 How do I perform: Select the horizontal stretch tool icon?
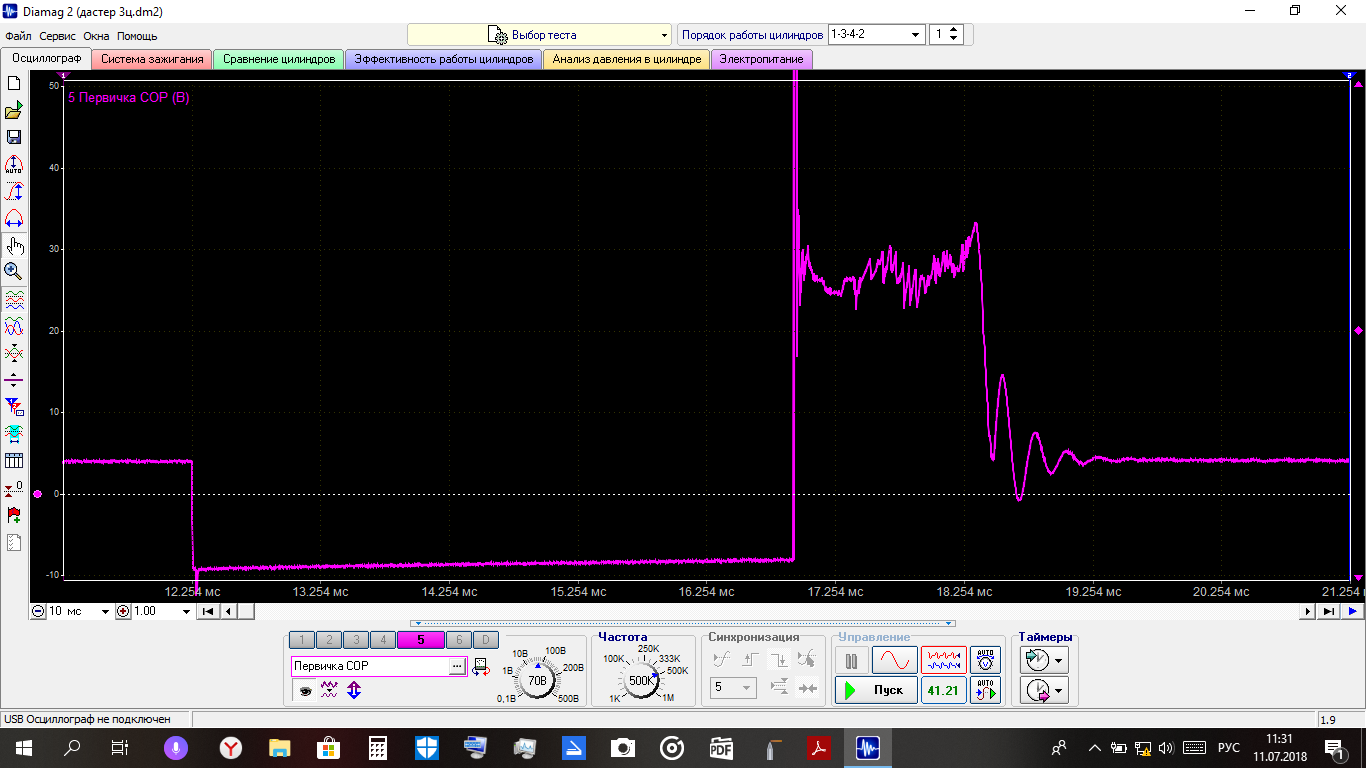coord(14,218)
